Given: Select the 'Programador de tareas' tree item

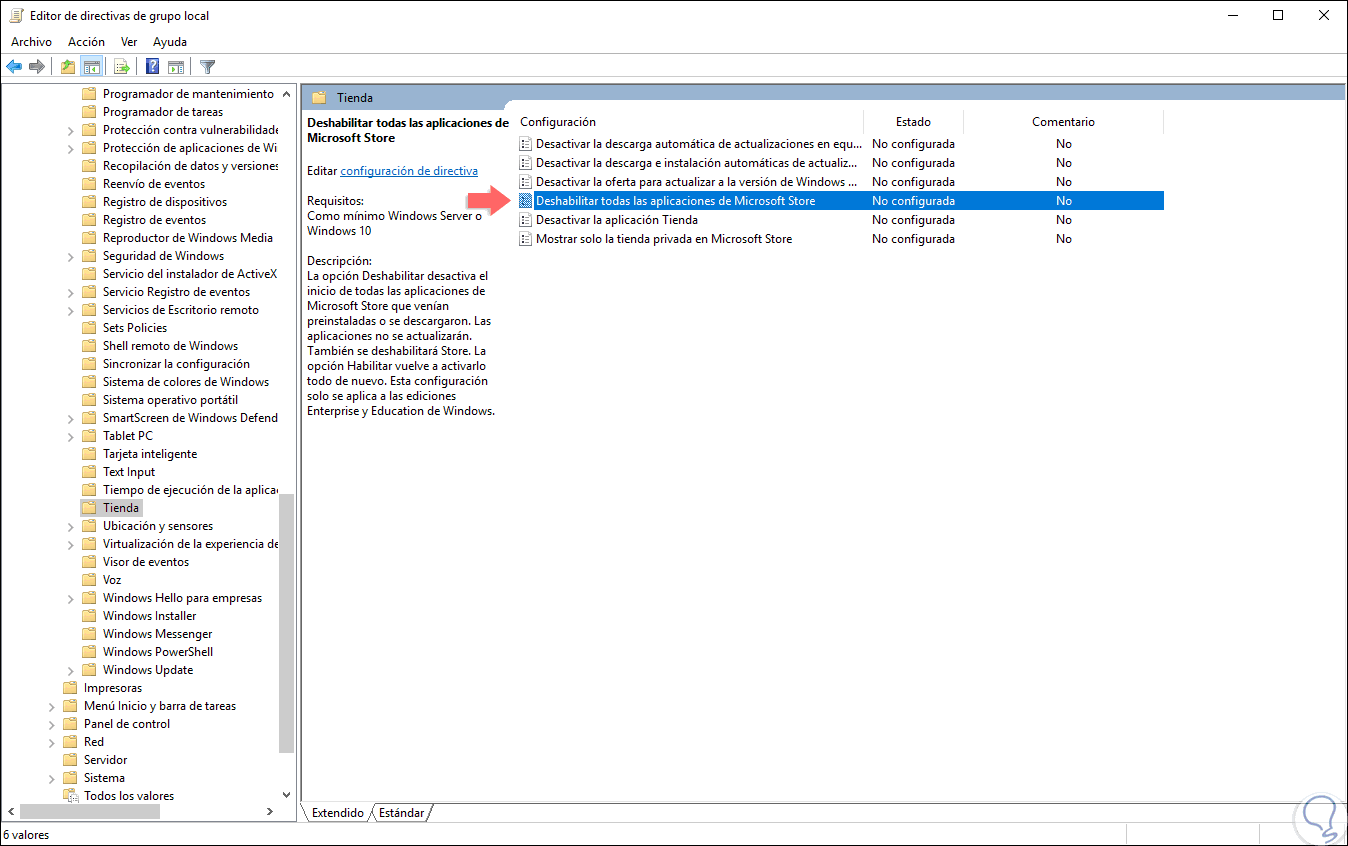Looking at the screenshot, I should [x=163, y=112].
